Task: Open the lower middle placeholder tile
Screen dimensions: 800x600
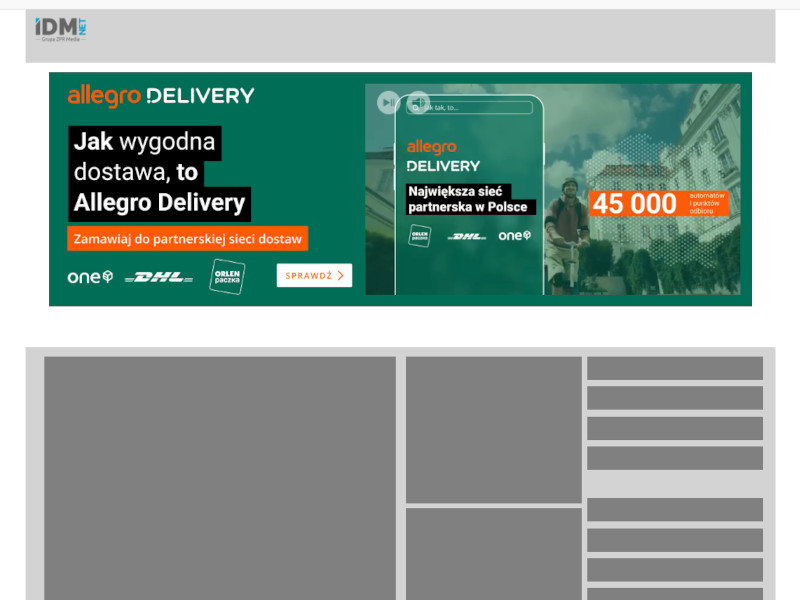Action: click(493, 553)
